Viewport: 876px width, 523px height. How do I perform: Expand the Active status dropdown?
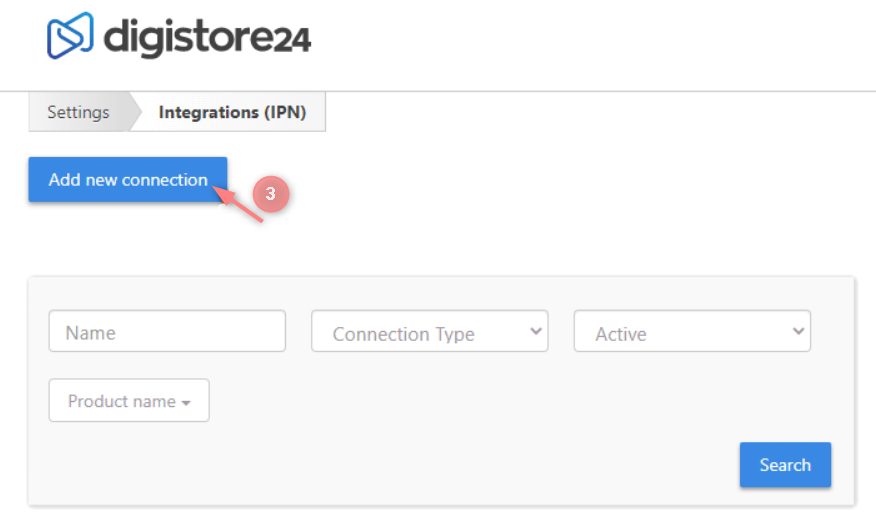point(691,331)
